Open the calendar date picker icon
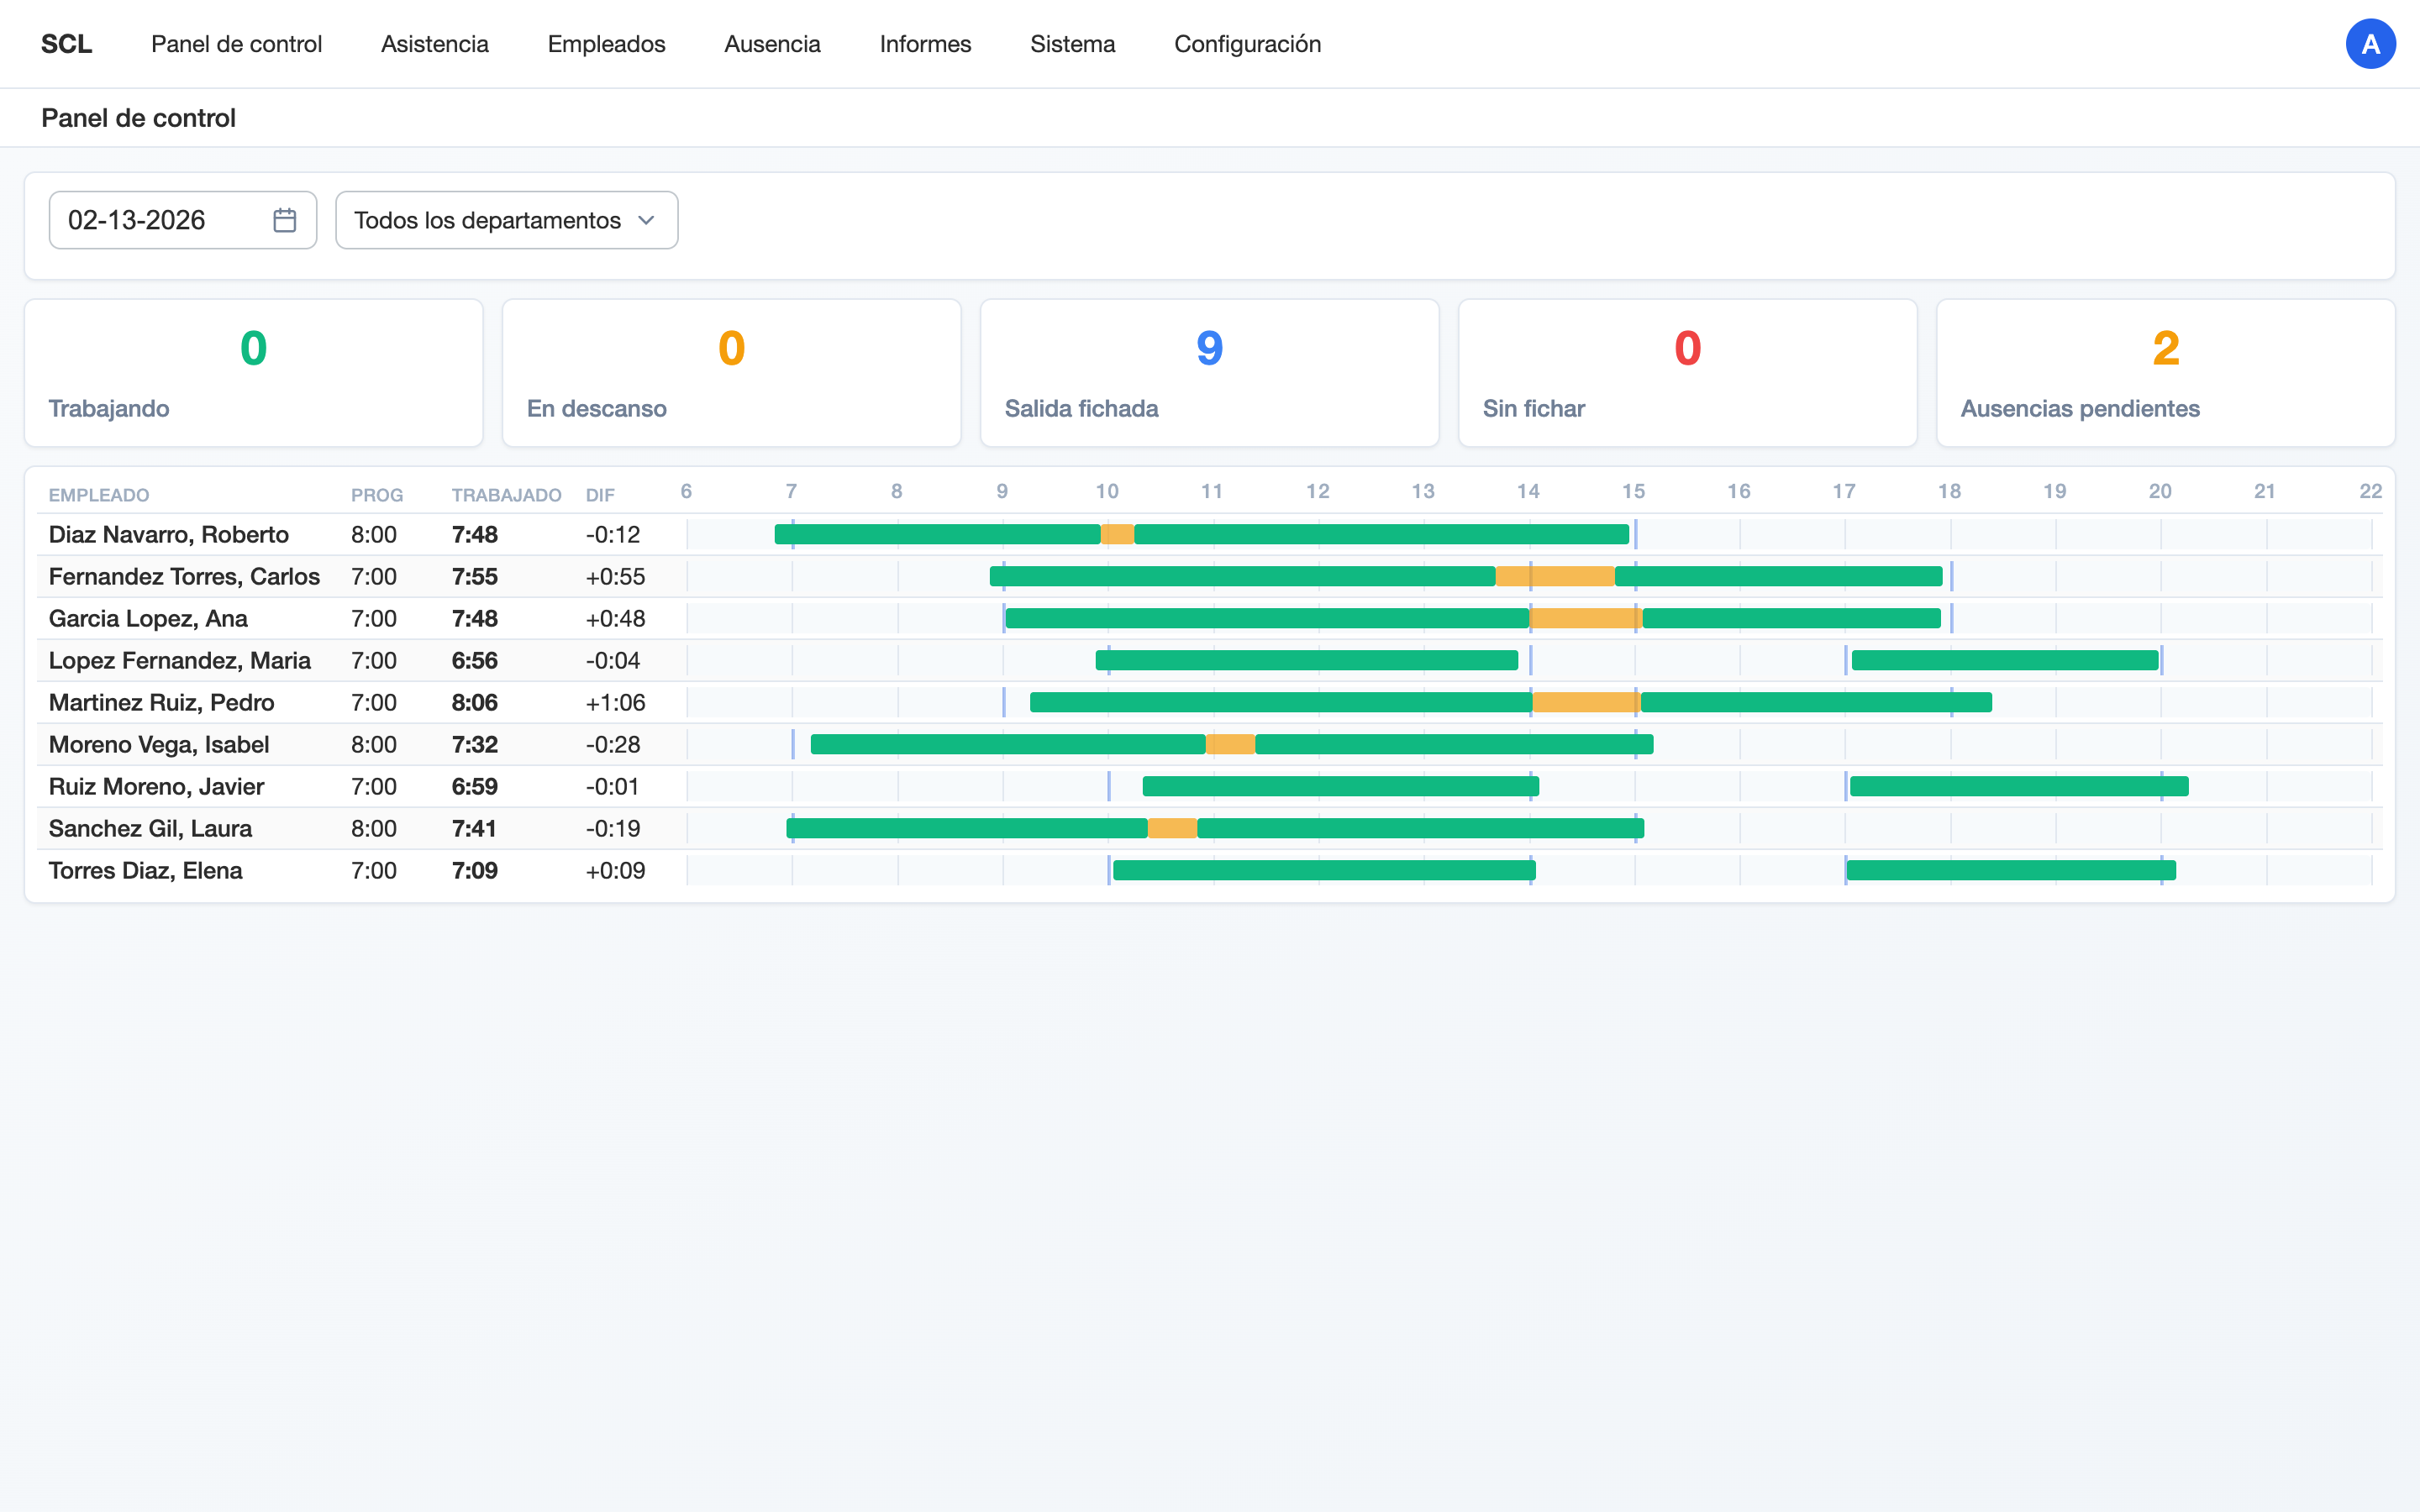This screenshot has height=1512, width=2420. click(284, 220)
